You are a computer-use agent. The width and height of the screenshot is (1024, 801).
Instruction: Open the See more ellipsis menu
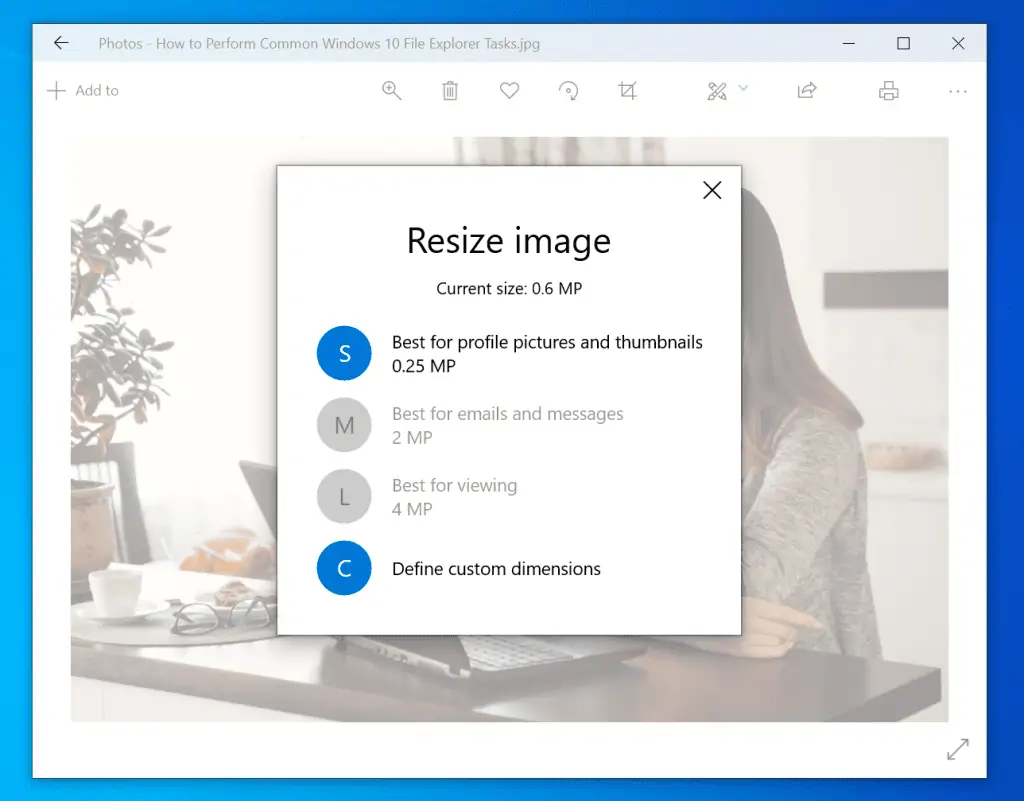click(x=957, y=91)
